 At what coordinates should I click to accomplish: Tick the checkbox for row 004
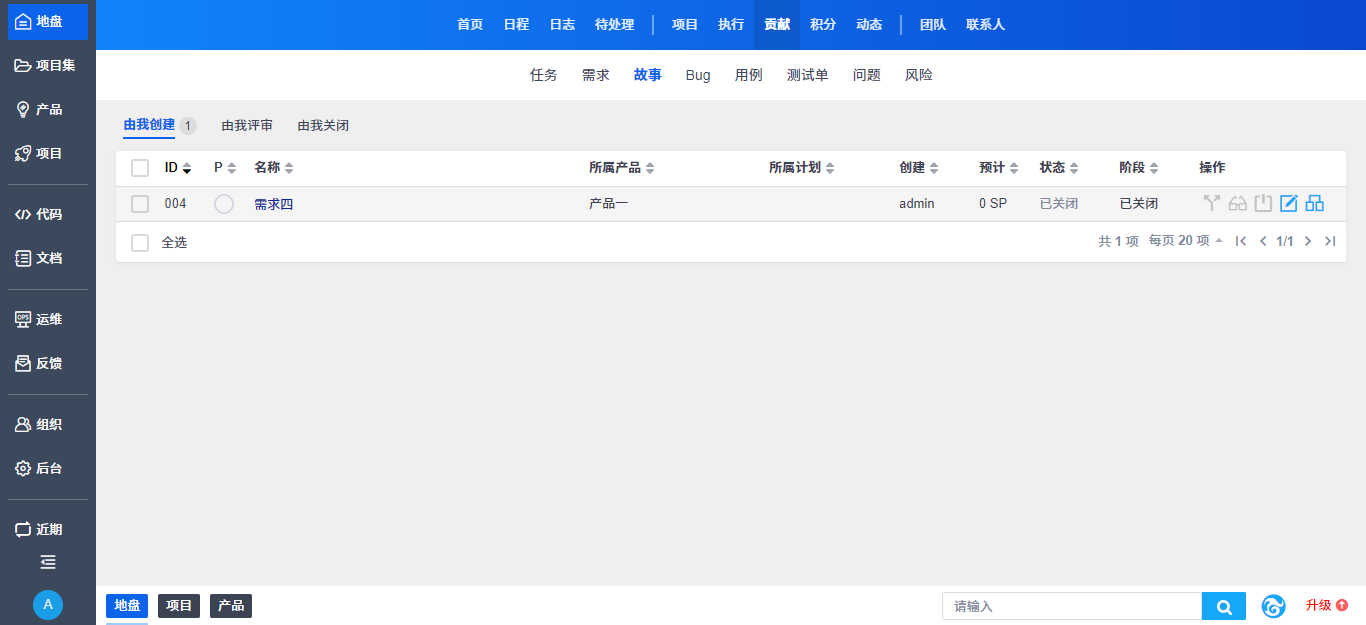140,204
